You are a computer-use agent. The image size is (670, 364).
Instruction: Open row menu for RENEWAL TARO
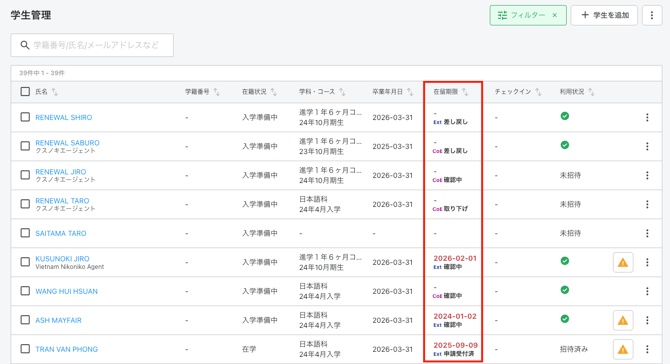click(x=647, y=204)
